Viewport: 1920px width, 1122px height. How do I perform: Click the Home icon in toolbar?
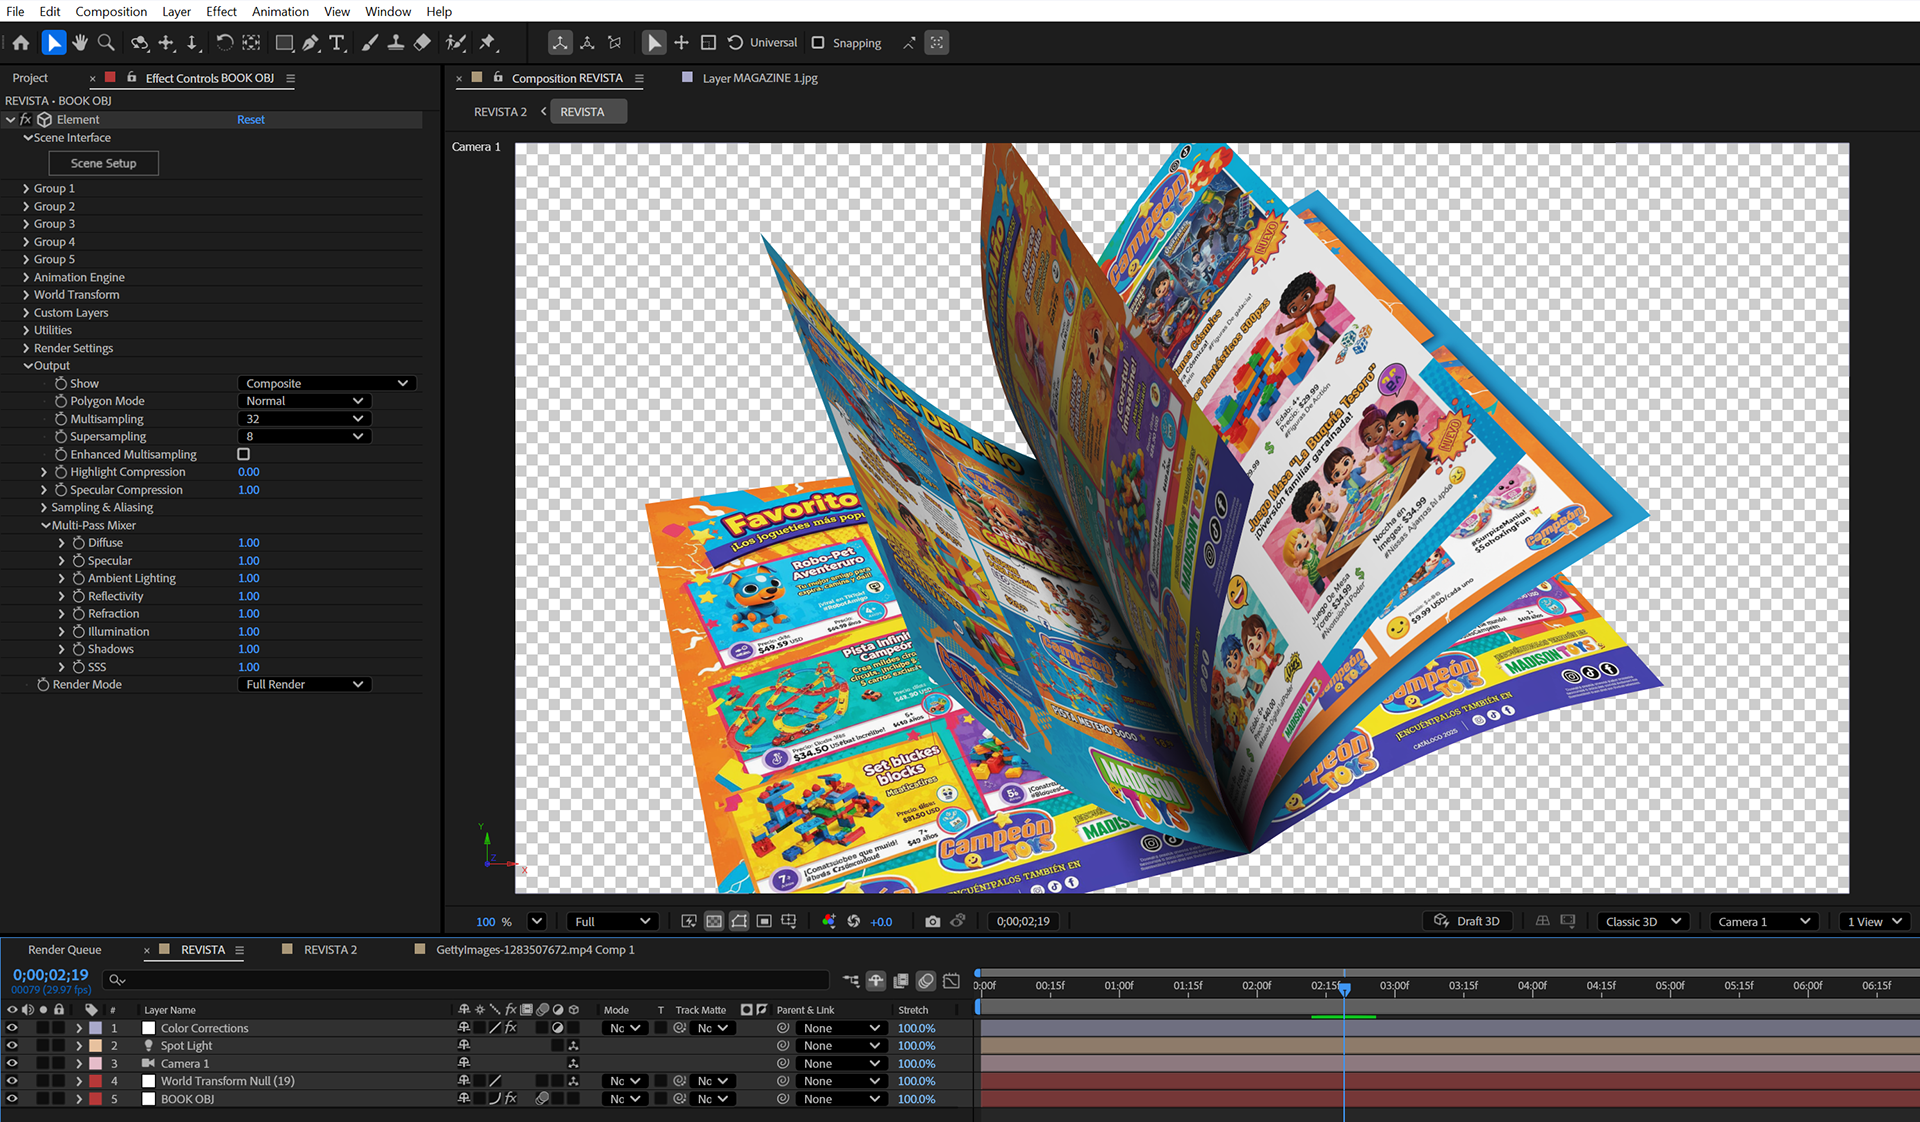[x=21, y=43]
